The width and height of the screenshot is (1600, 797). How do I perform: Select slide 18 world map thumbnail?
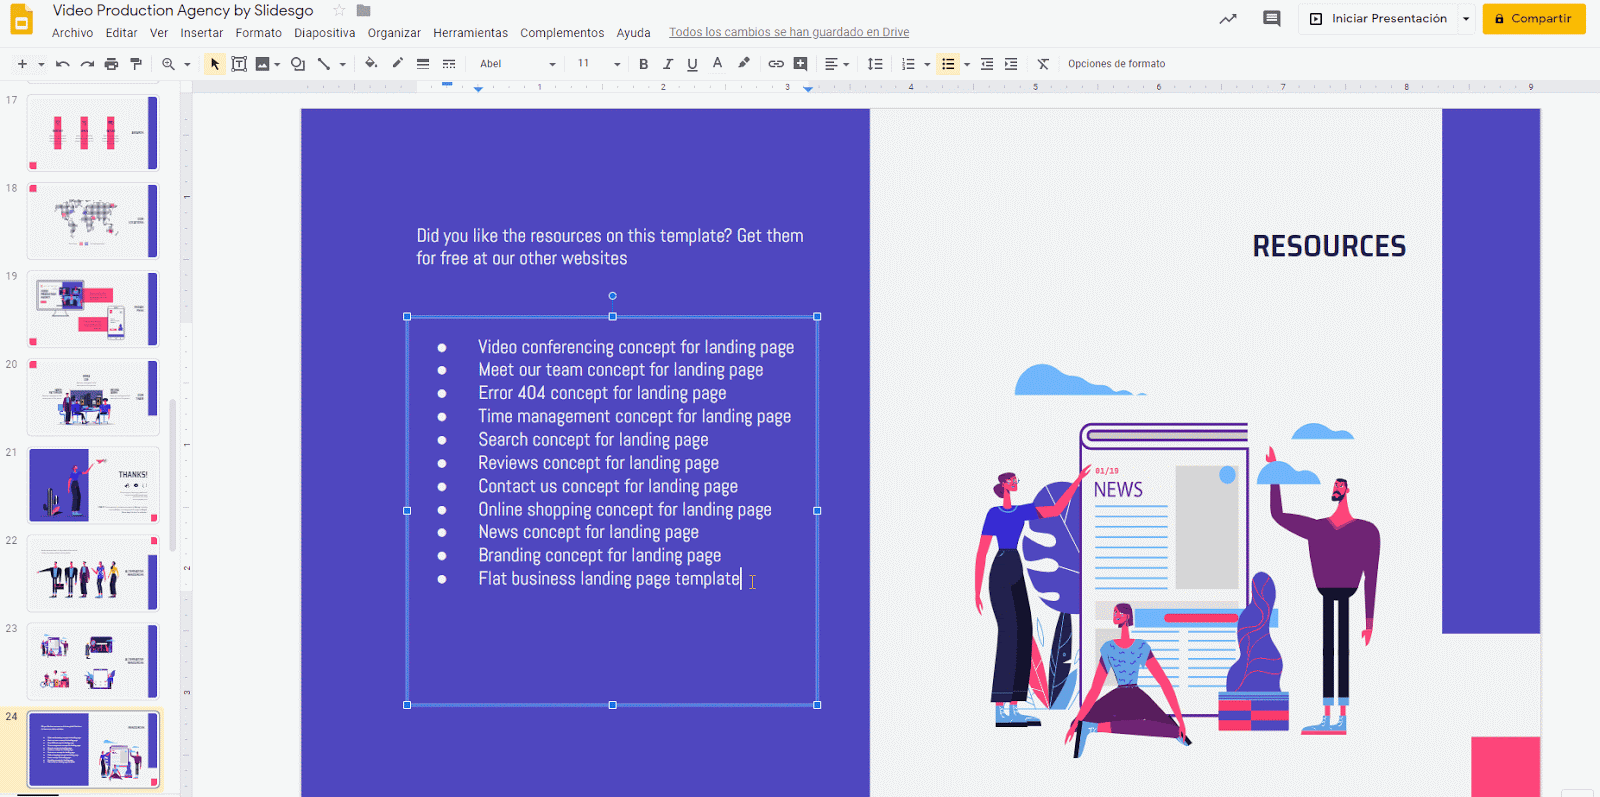(x=93, y=221)
